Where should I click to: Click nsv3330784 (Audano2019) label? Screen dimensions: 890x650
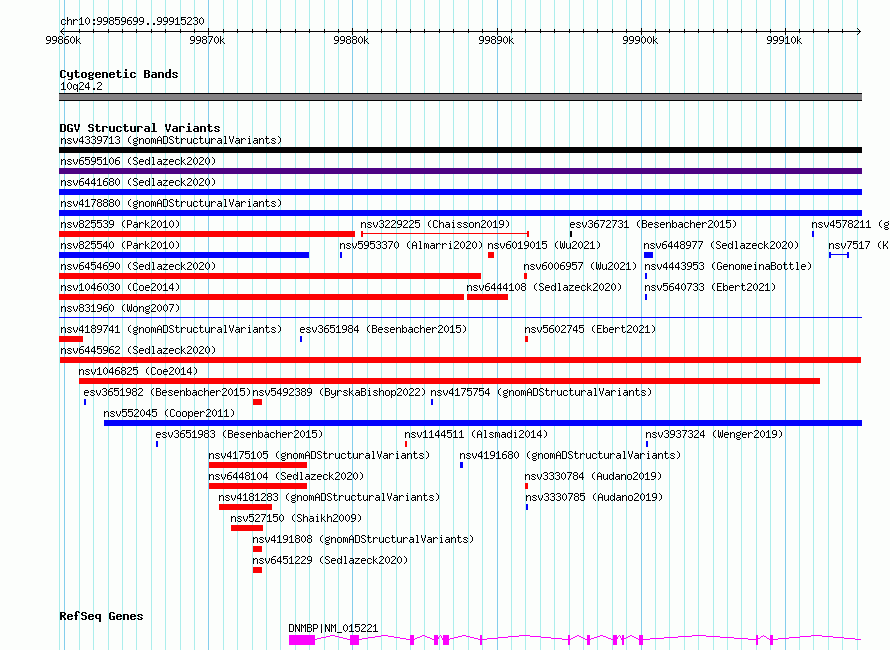click(x=593, y=476)
